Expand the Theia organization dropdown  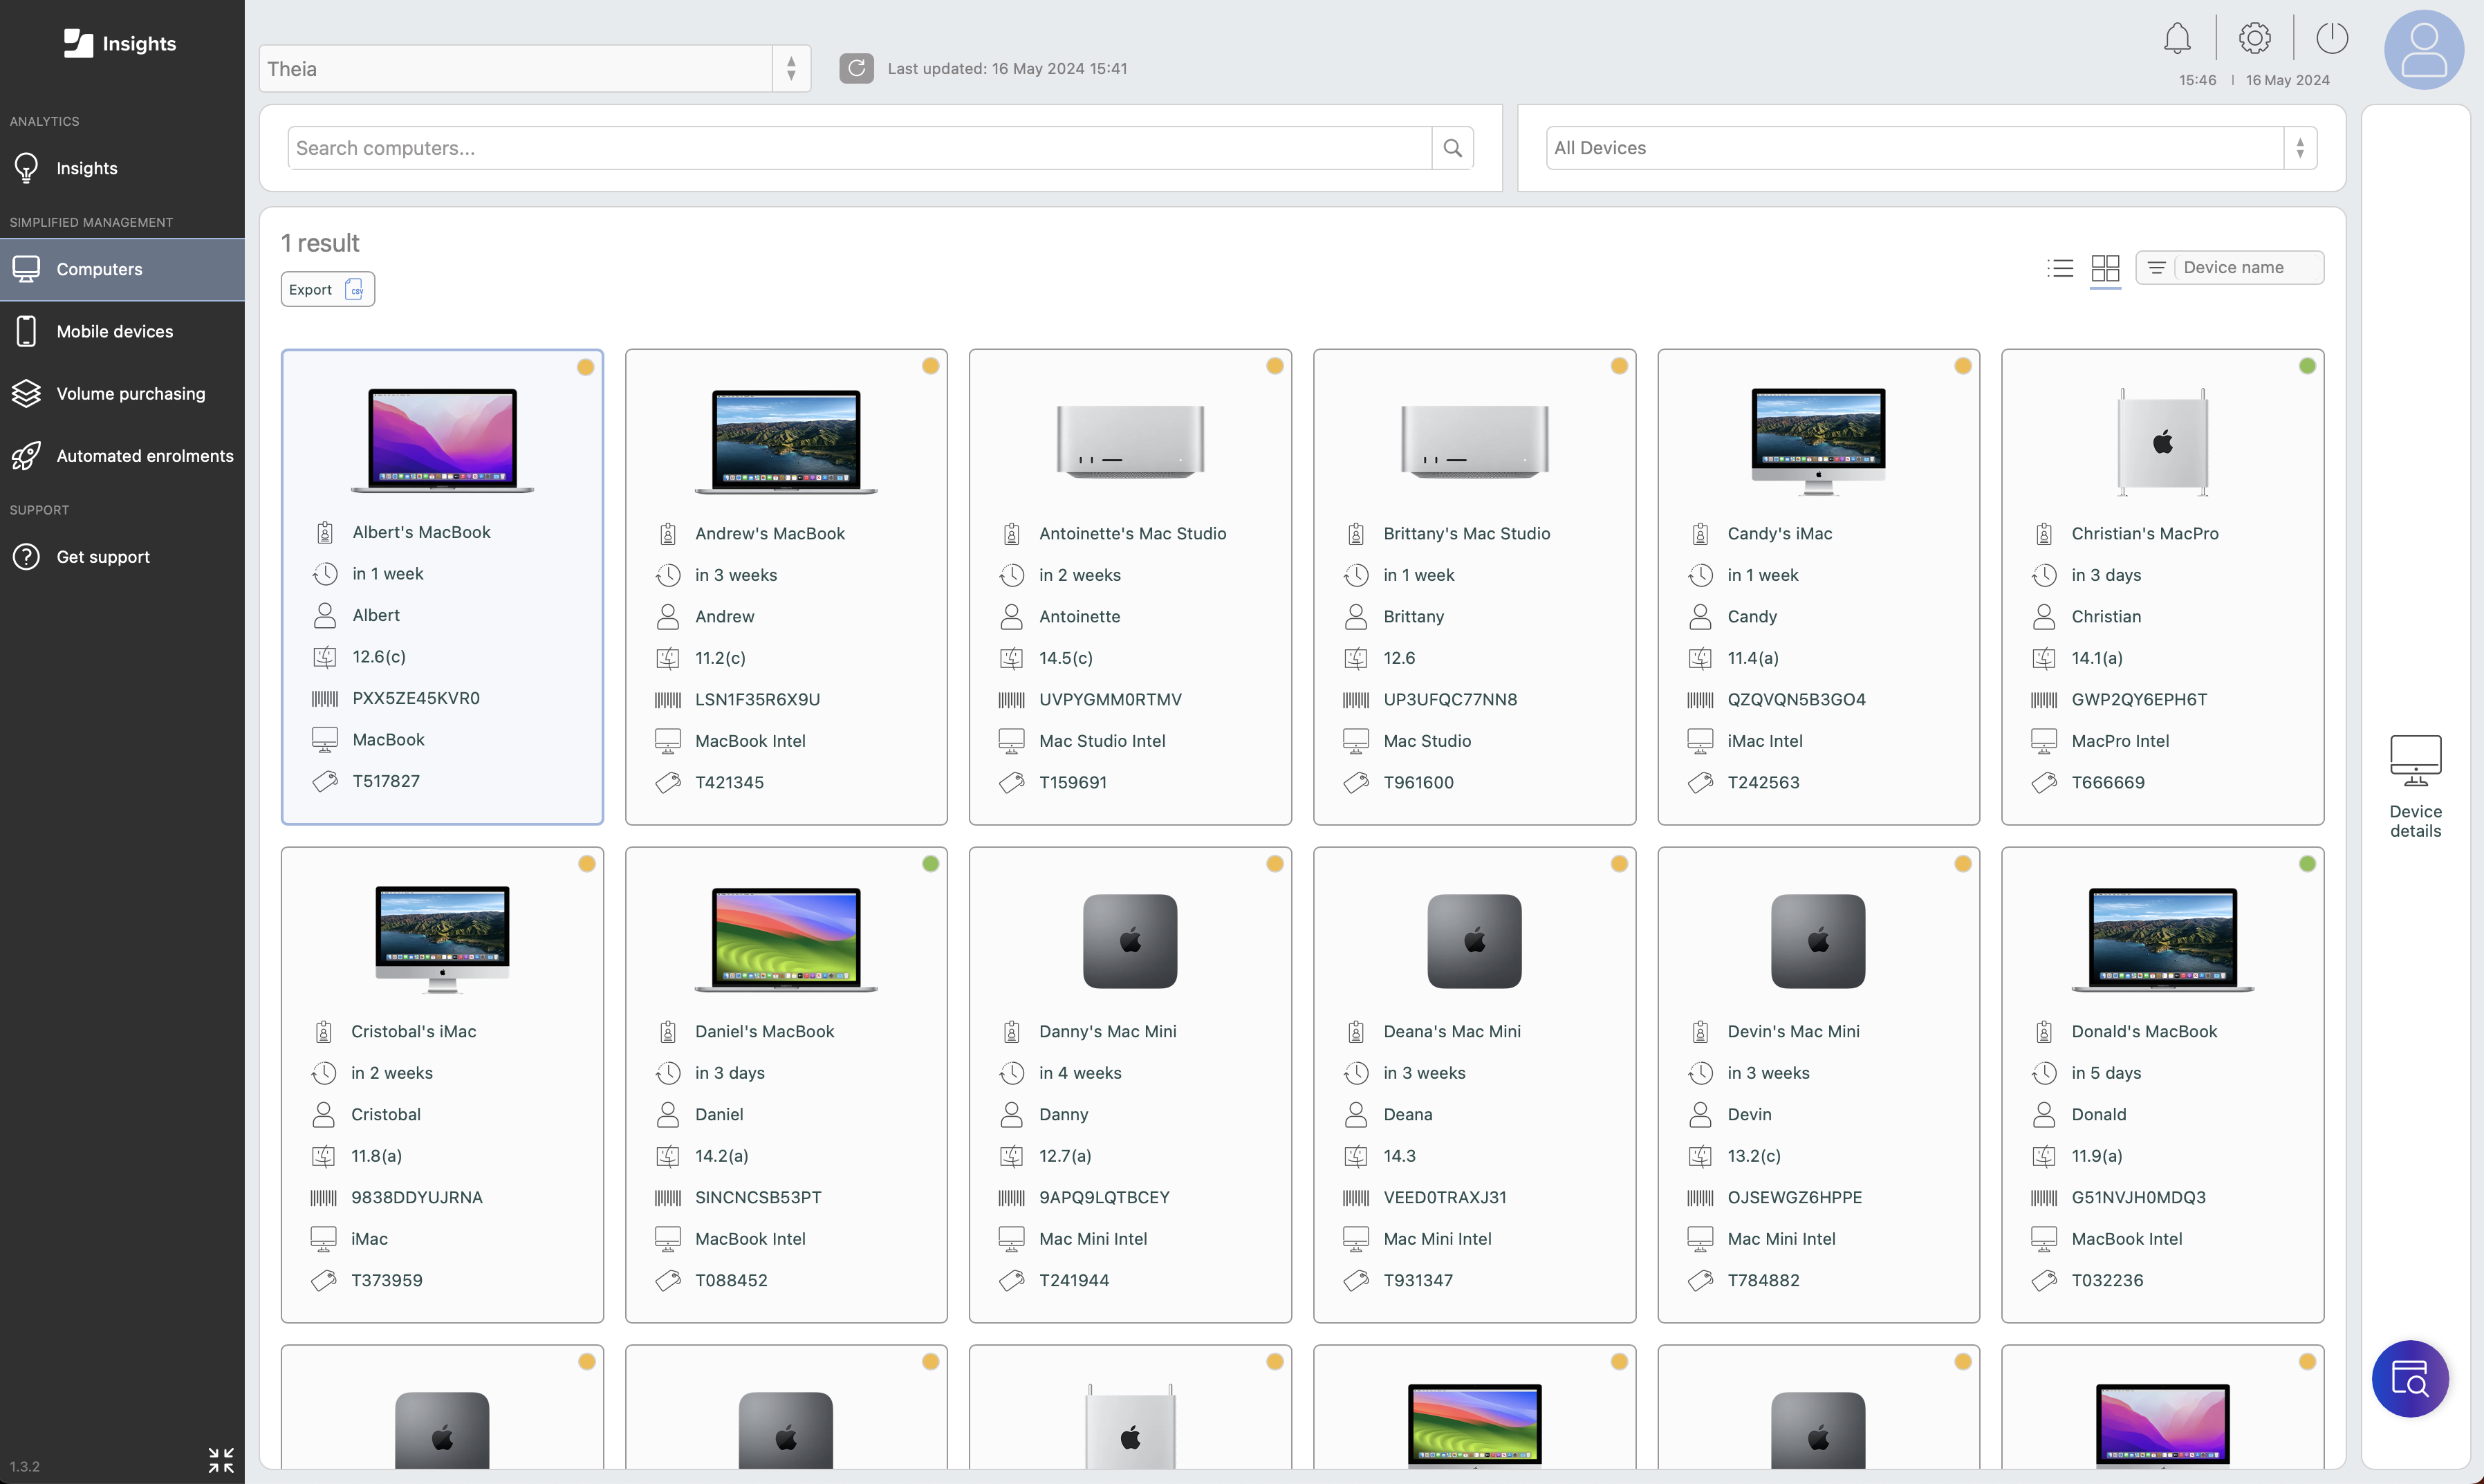pyautogui.click(x=535, y=68)
